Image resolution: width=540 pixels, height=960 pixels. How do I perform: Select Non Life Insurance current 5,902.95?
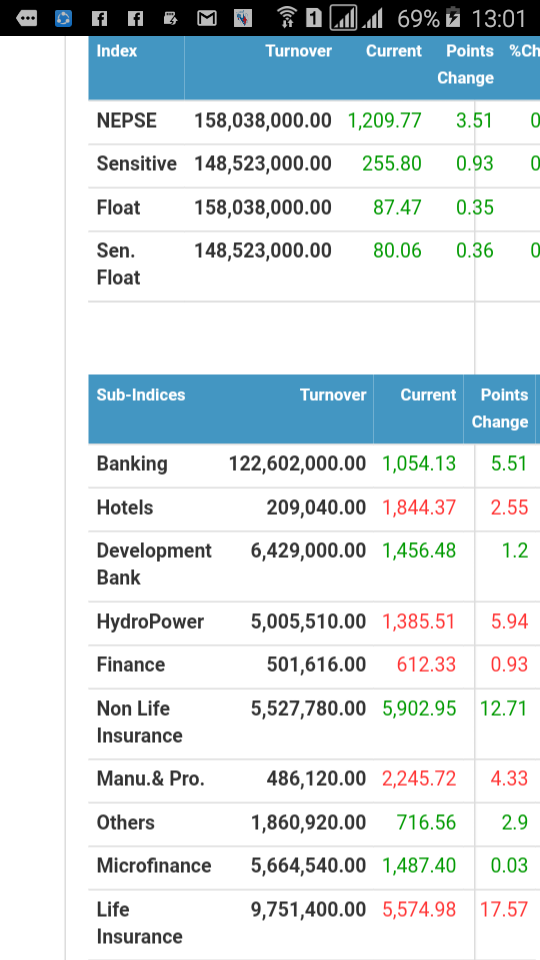[419, 709]
